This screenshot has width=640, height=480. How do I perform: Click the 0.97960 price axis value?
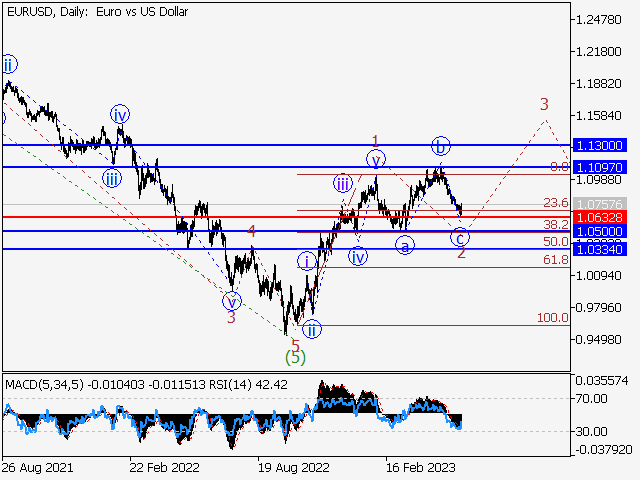coord(598,308)
